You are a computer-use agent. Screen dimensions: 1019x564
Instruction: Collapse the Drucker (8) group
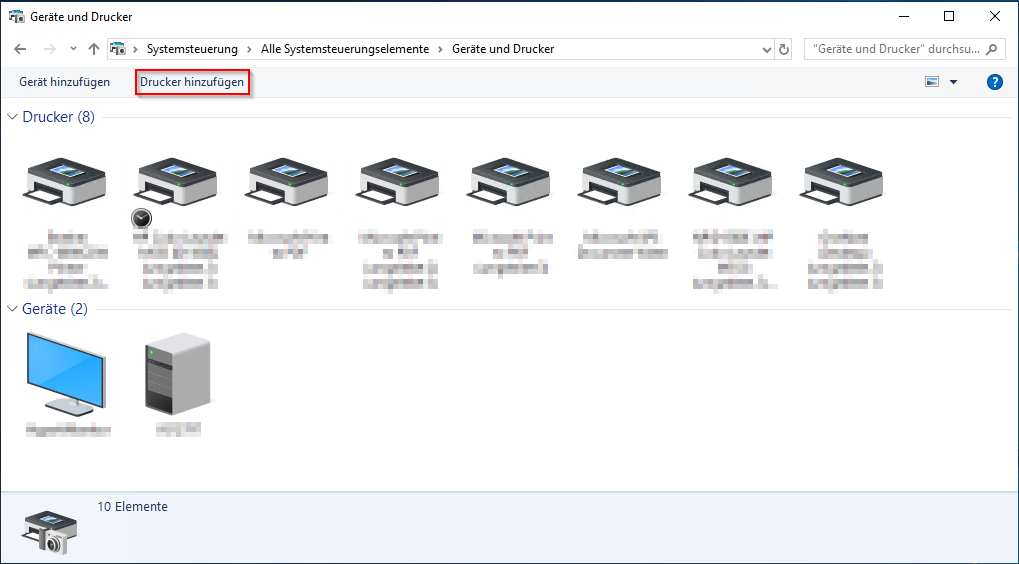pyautogui.click(x=13, y=117)
